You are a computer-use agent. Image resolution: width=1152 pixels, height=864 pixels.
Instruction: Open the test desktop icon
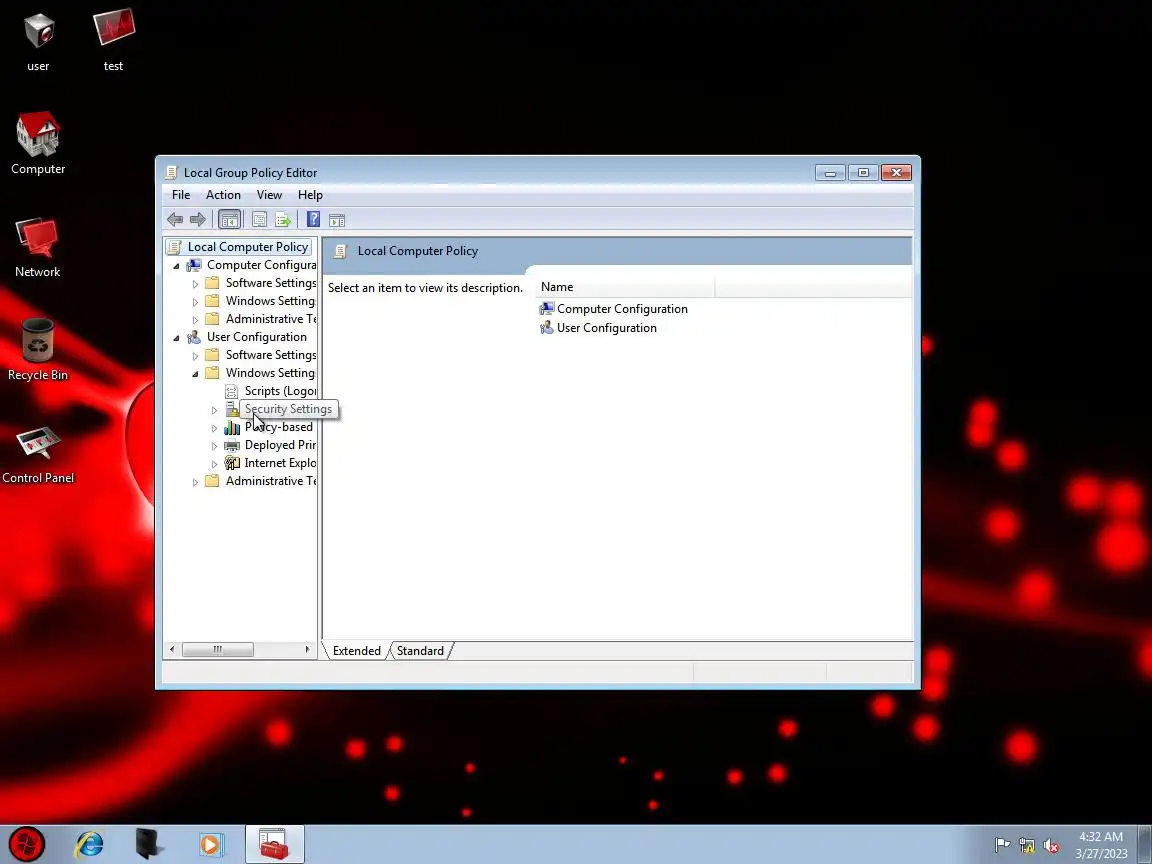(113, 41)
